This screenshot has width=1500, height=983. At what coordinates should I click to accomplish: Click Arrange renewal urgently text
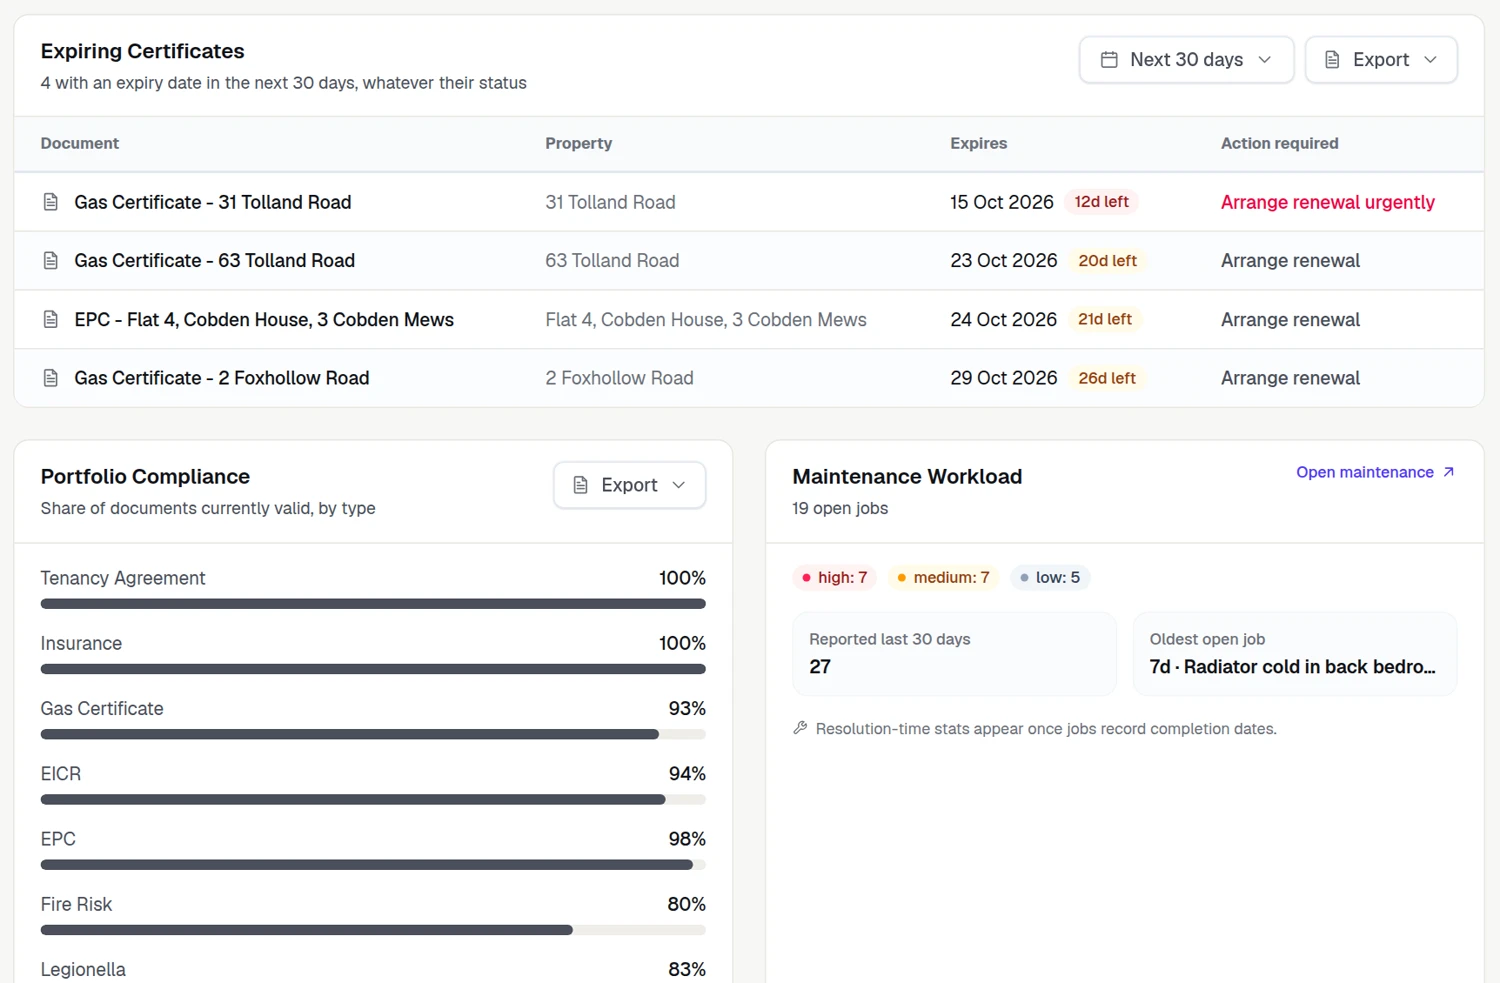(1328, 202)
